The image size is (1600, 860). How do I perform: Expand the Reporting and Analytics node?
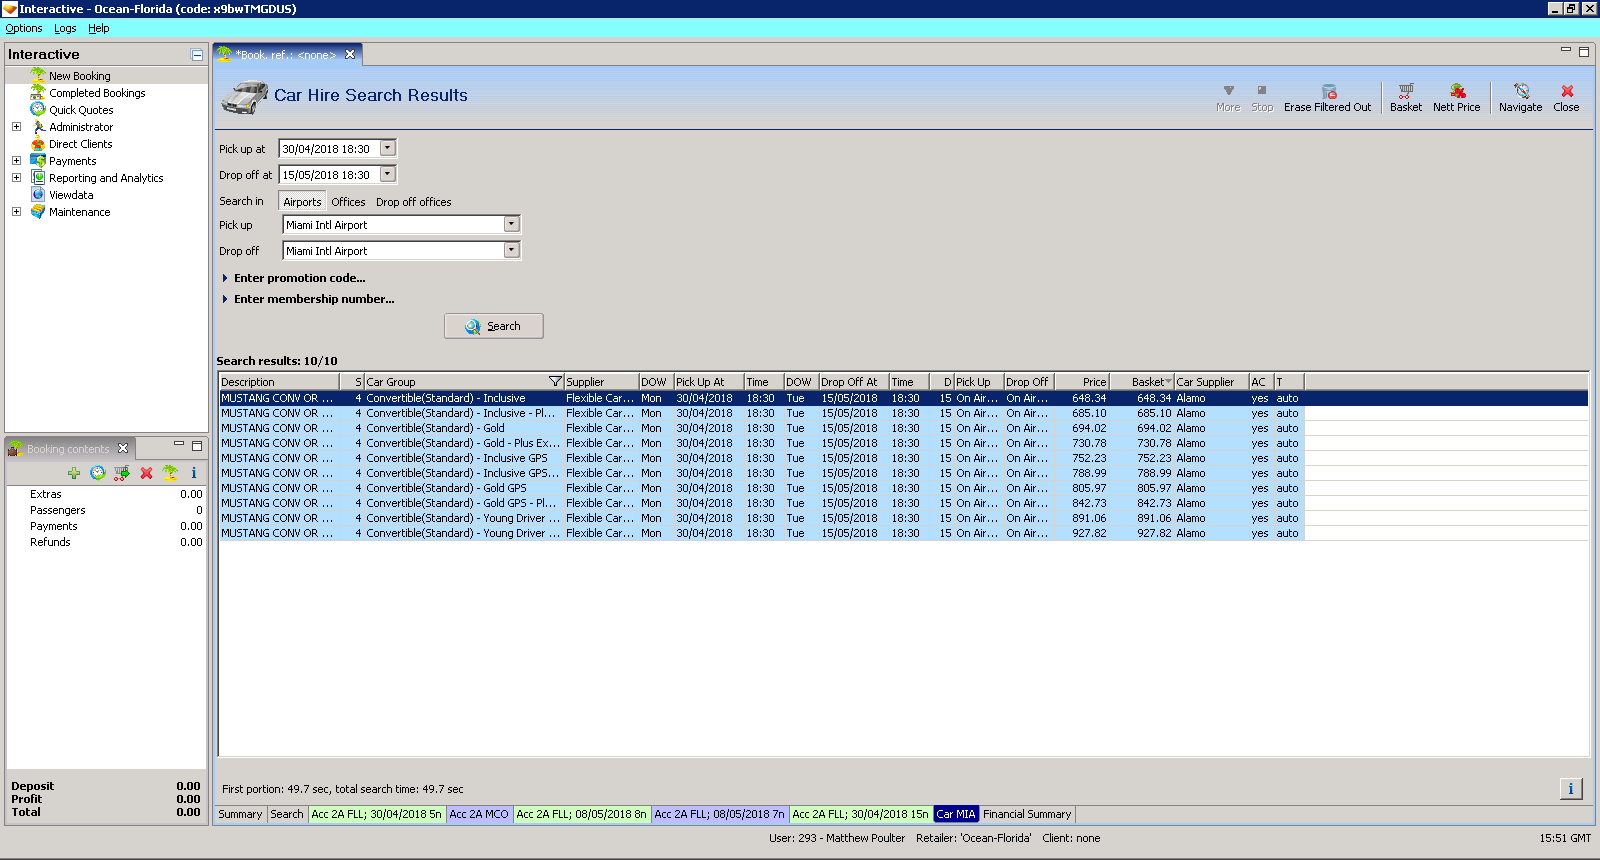(16, 178)
